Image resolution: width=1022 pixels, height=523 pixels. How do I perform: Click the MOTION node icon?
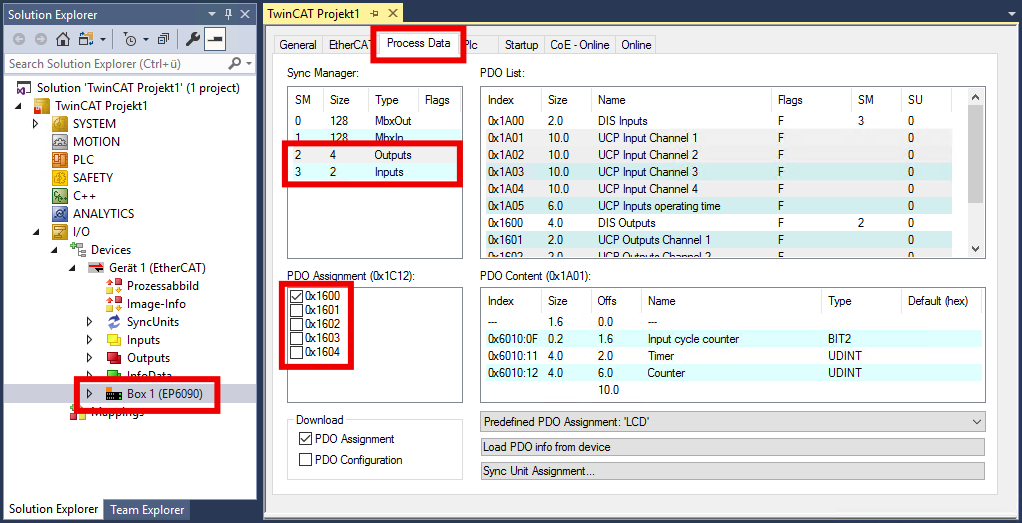click(x=60, y=142)
